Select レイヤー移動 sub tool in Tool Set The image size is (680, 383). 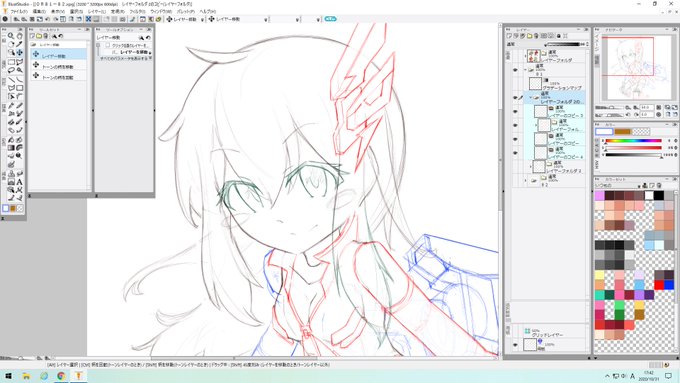pos(59,55)
